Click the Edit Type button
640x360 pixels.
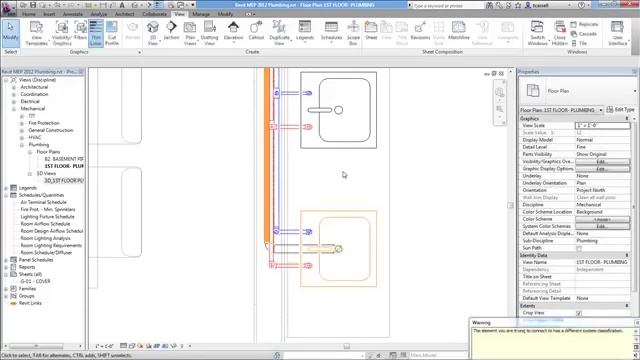tap(620, 110)
